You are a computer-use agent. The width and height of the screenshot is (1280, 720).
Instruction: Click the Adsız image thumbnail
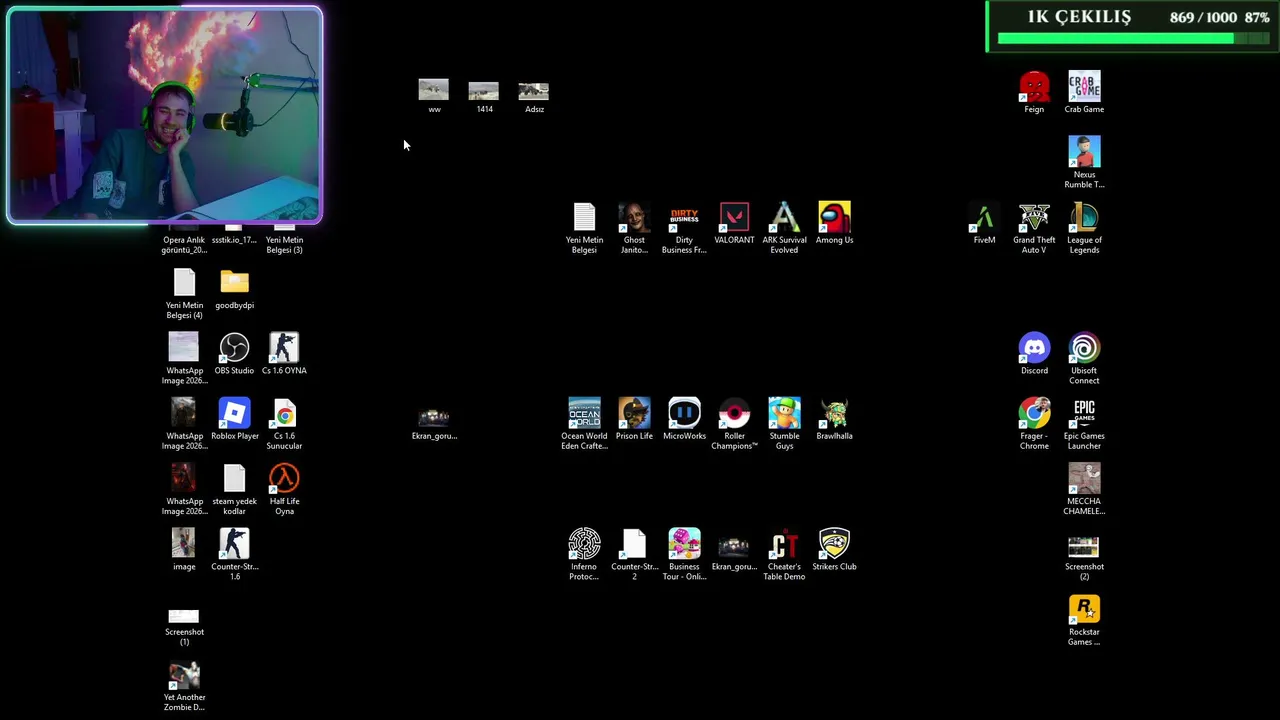(x=534, y=90)
